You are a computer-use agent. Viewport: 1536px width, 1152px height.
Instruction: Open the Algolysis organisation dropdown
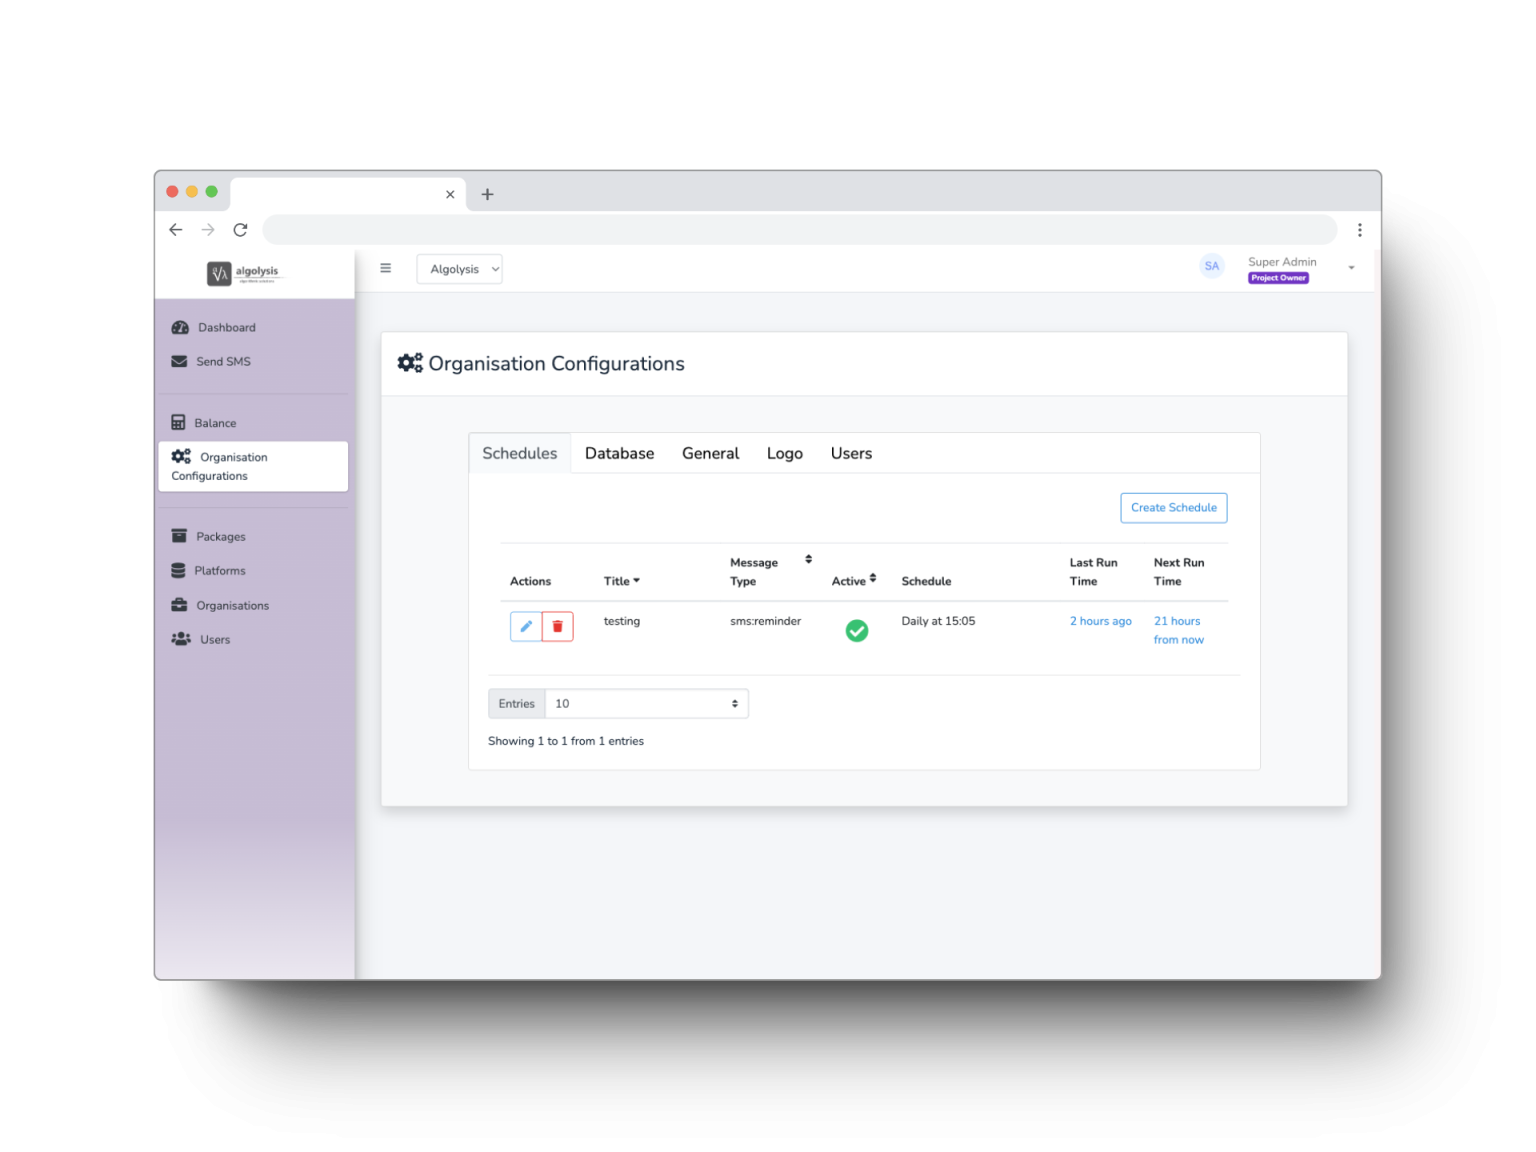(459, 269)
